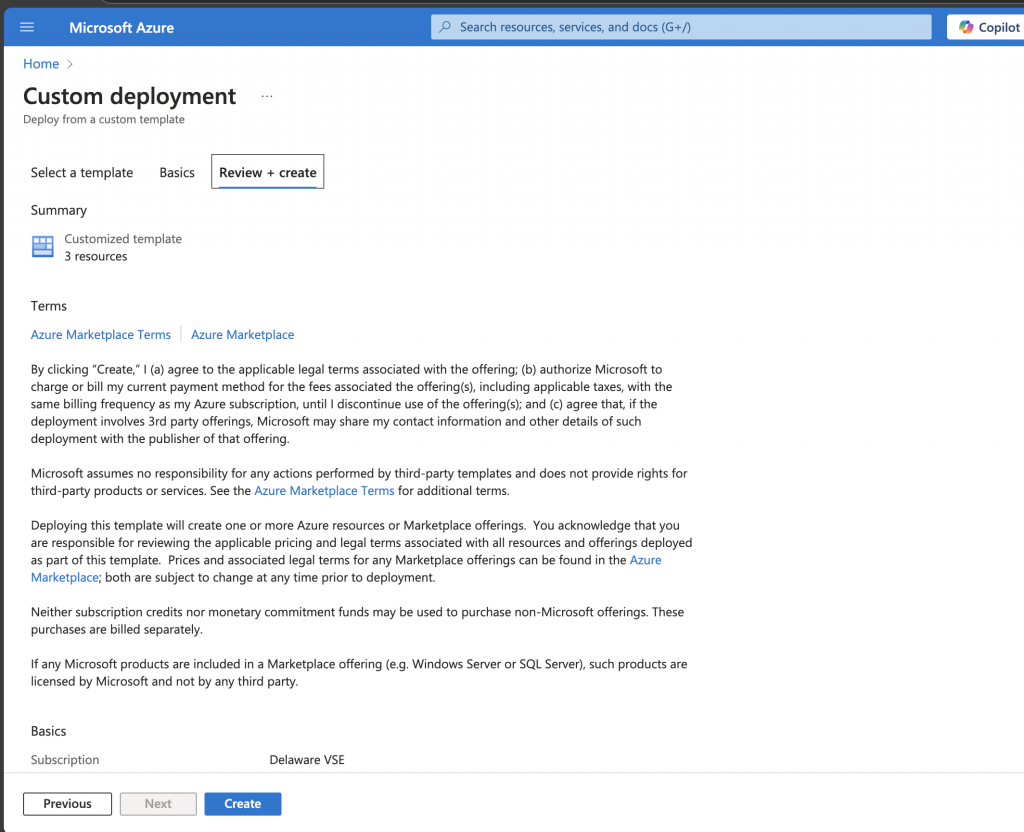Click the search magnifier icon
Screen dimensions: 1024x832
tap(445, 27)
